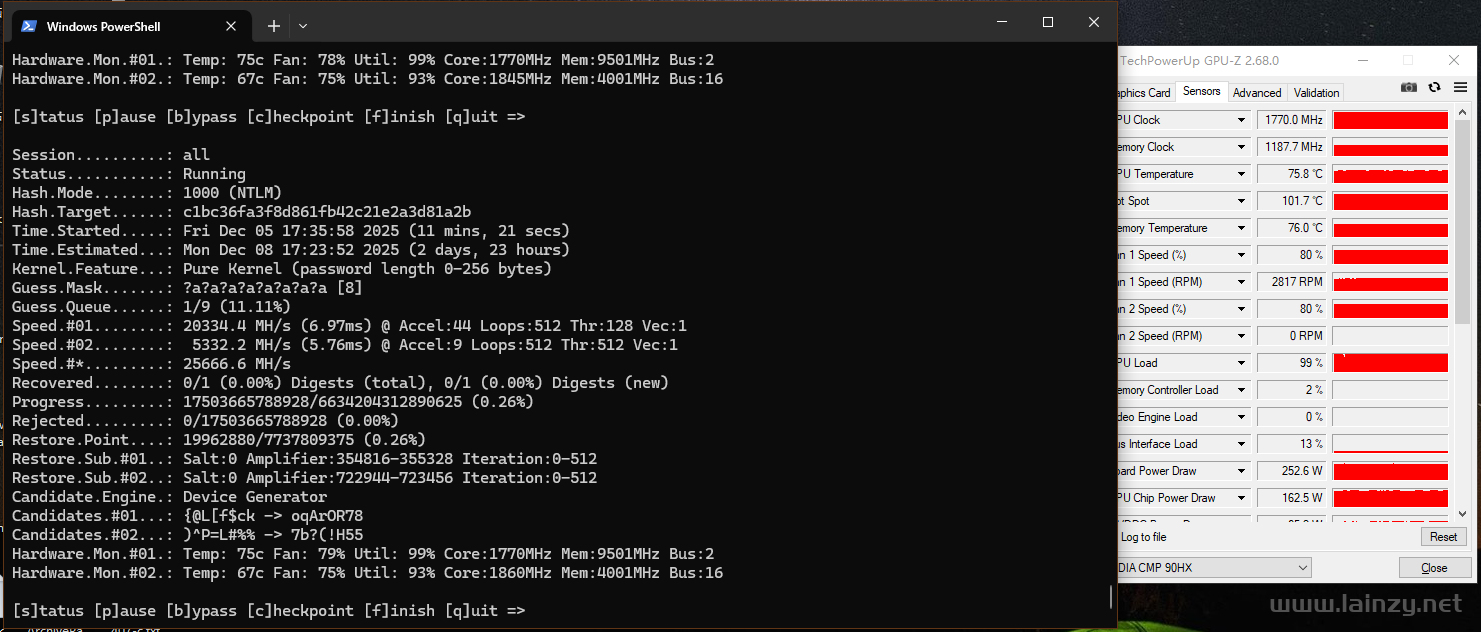Open the terminal profile dropdown chevron
Screen dimensions: 1481x632
click(303, 26)
